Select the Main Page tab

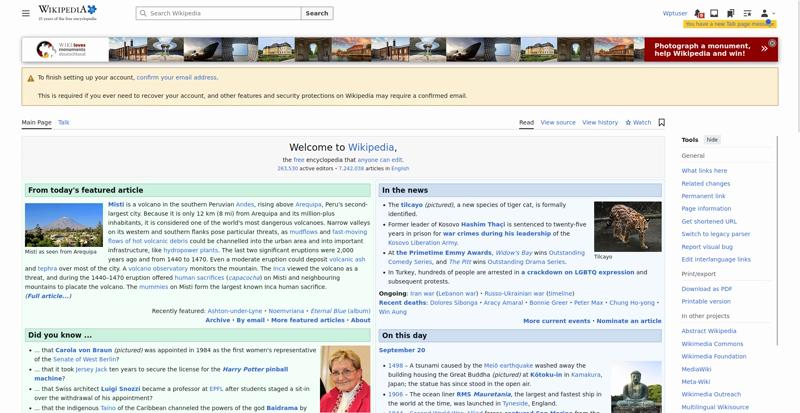pos(36,123)
